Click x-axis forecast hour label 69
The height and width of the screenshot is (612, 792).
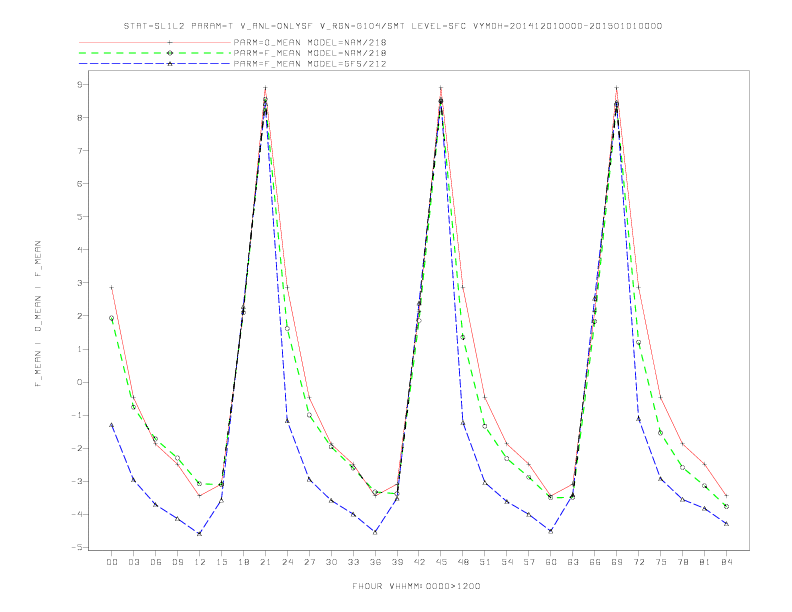pyautogui.click(x=617, y=562)
